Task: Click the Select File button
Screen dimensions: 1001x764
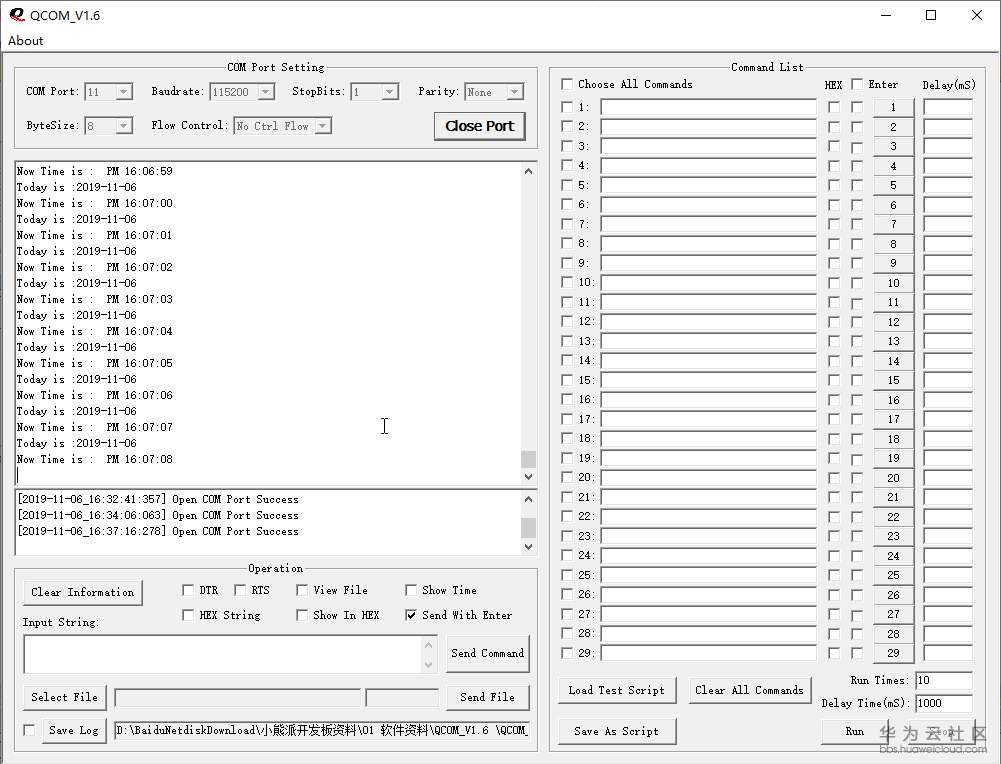Action: [64, 698]
